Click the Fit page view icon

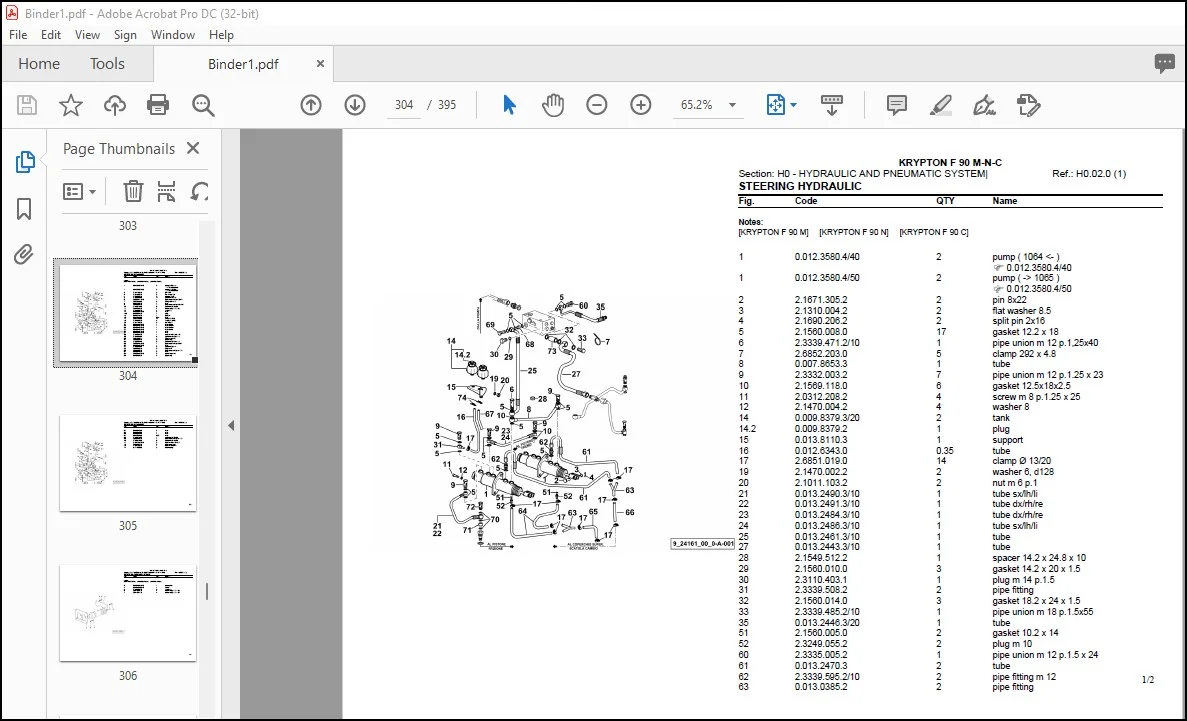tap(776, 105)
